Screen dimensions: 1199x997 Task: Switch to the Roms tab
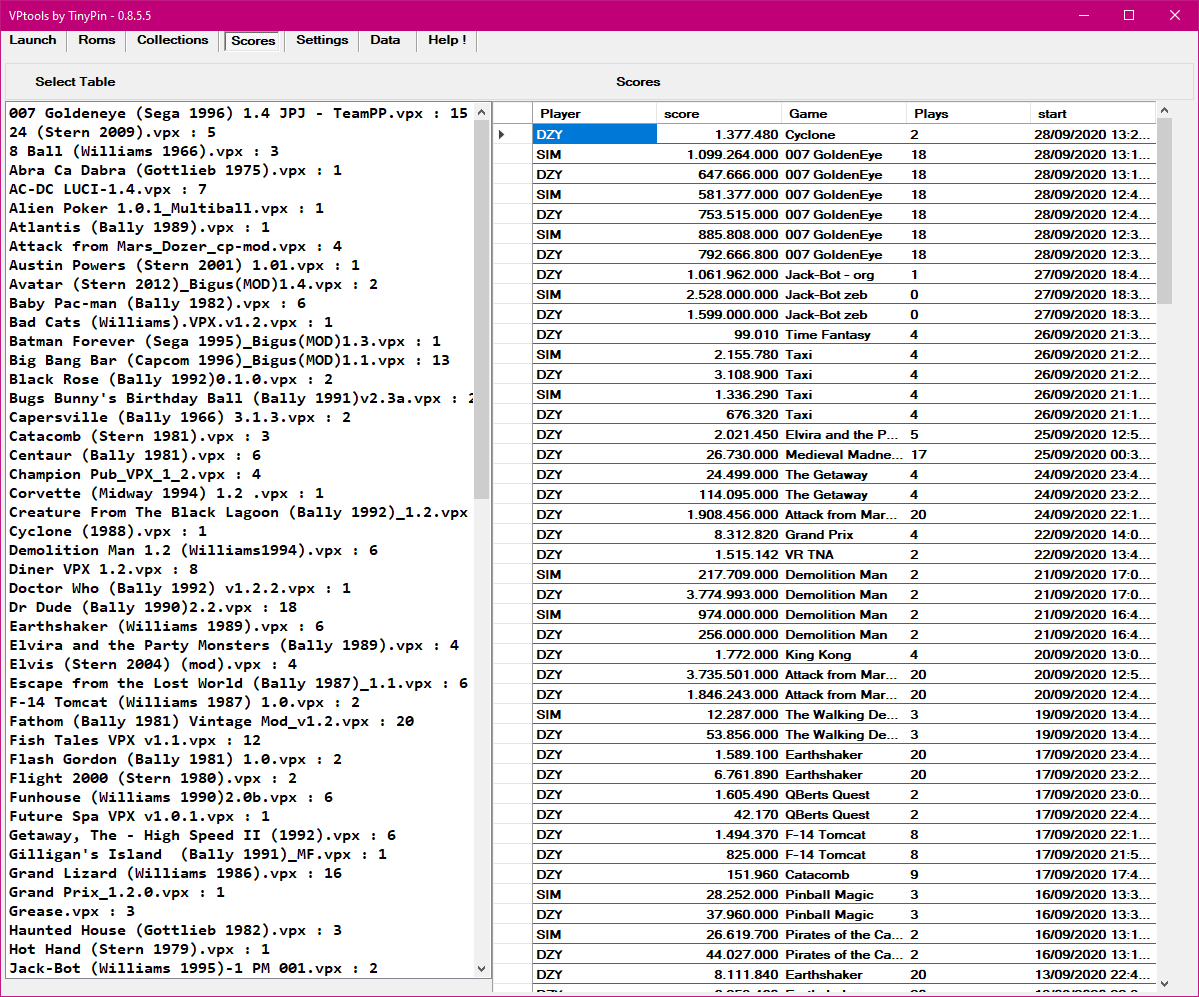coord(97,40)
